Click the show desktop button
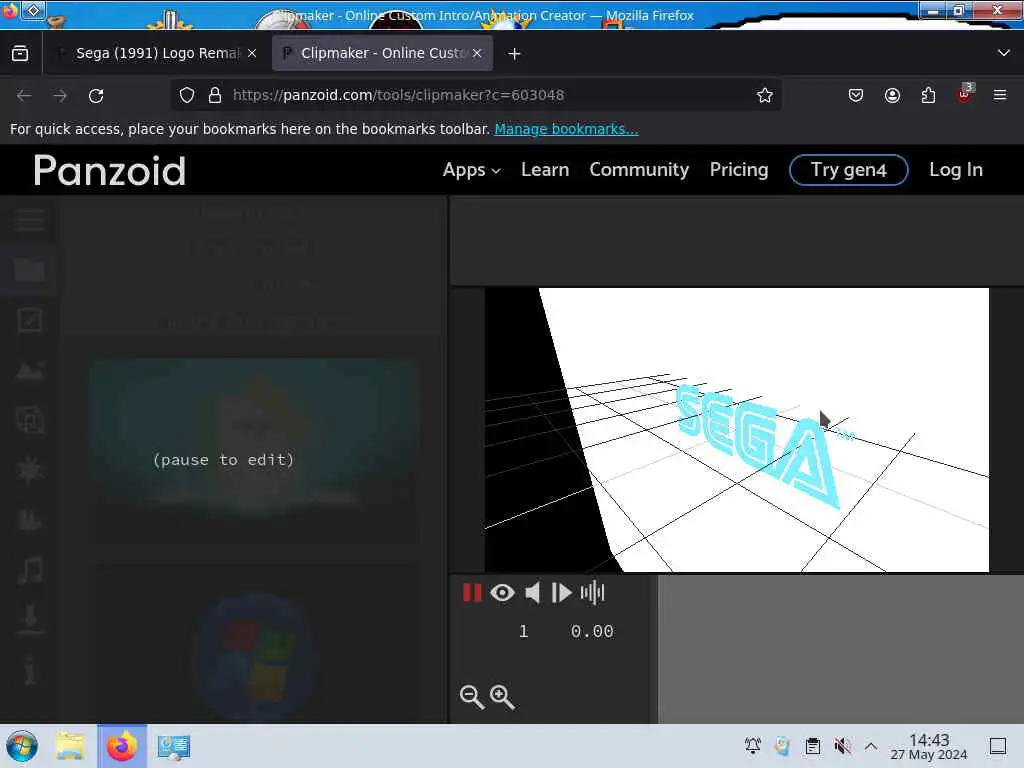 point(998,746)
